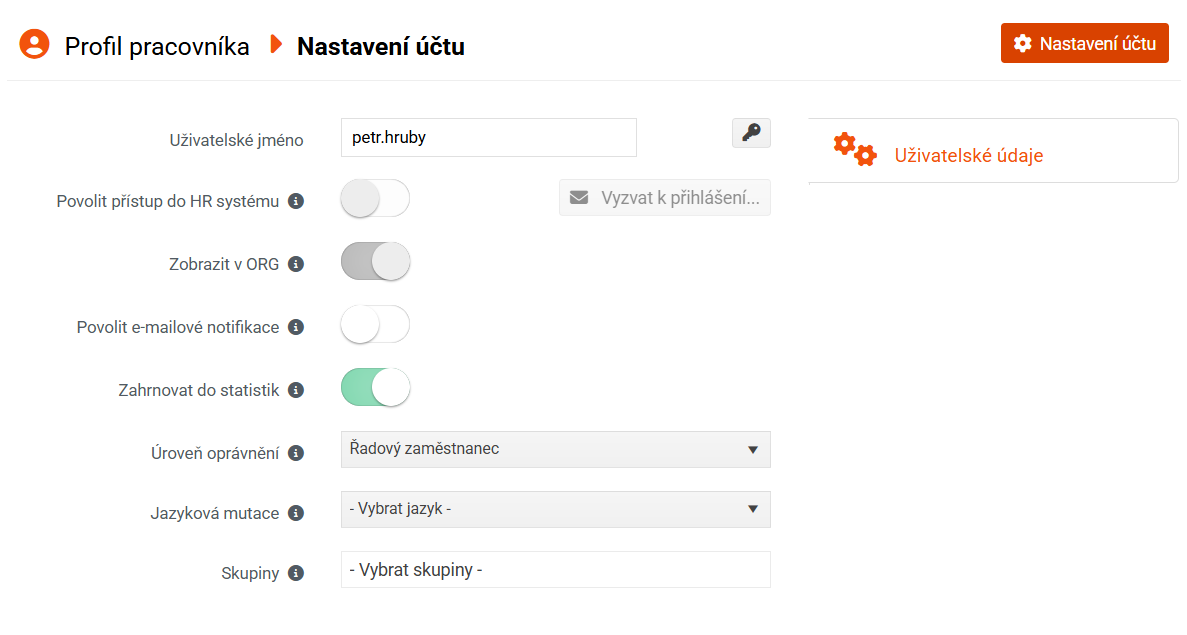Turn on e-mail notifications switch

375,325
